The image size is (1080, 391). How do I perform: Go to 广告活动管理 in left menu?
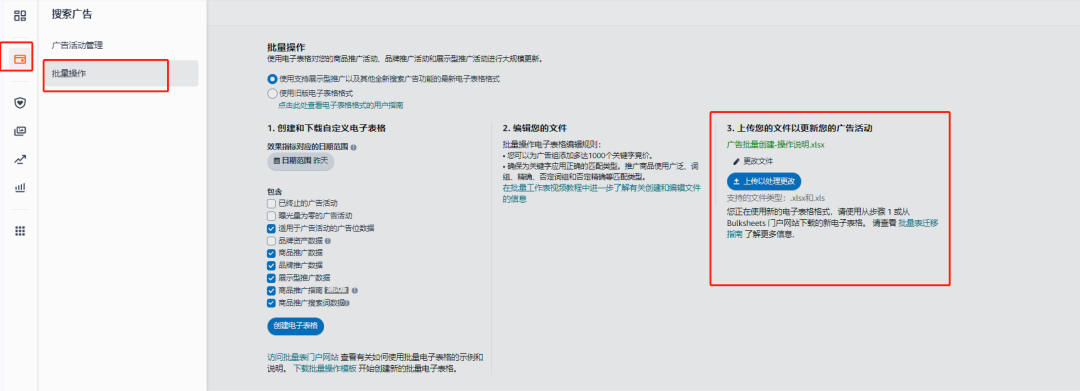77,45
